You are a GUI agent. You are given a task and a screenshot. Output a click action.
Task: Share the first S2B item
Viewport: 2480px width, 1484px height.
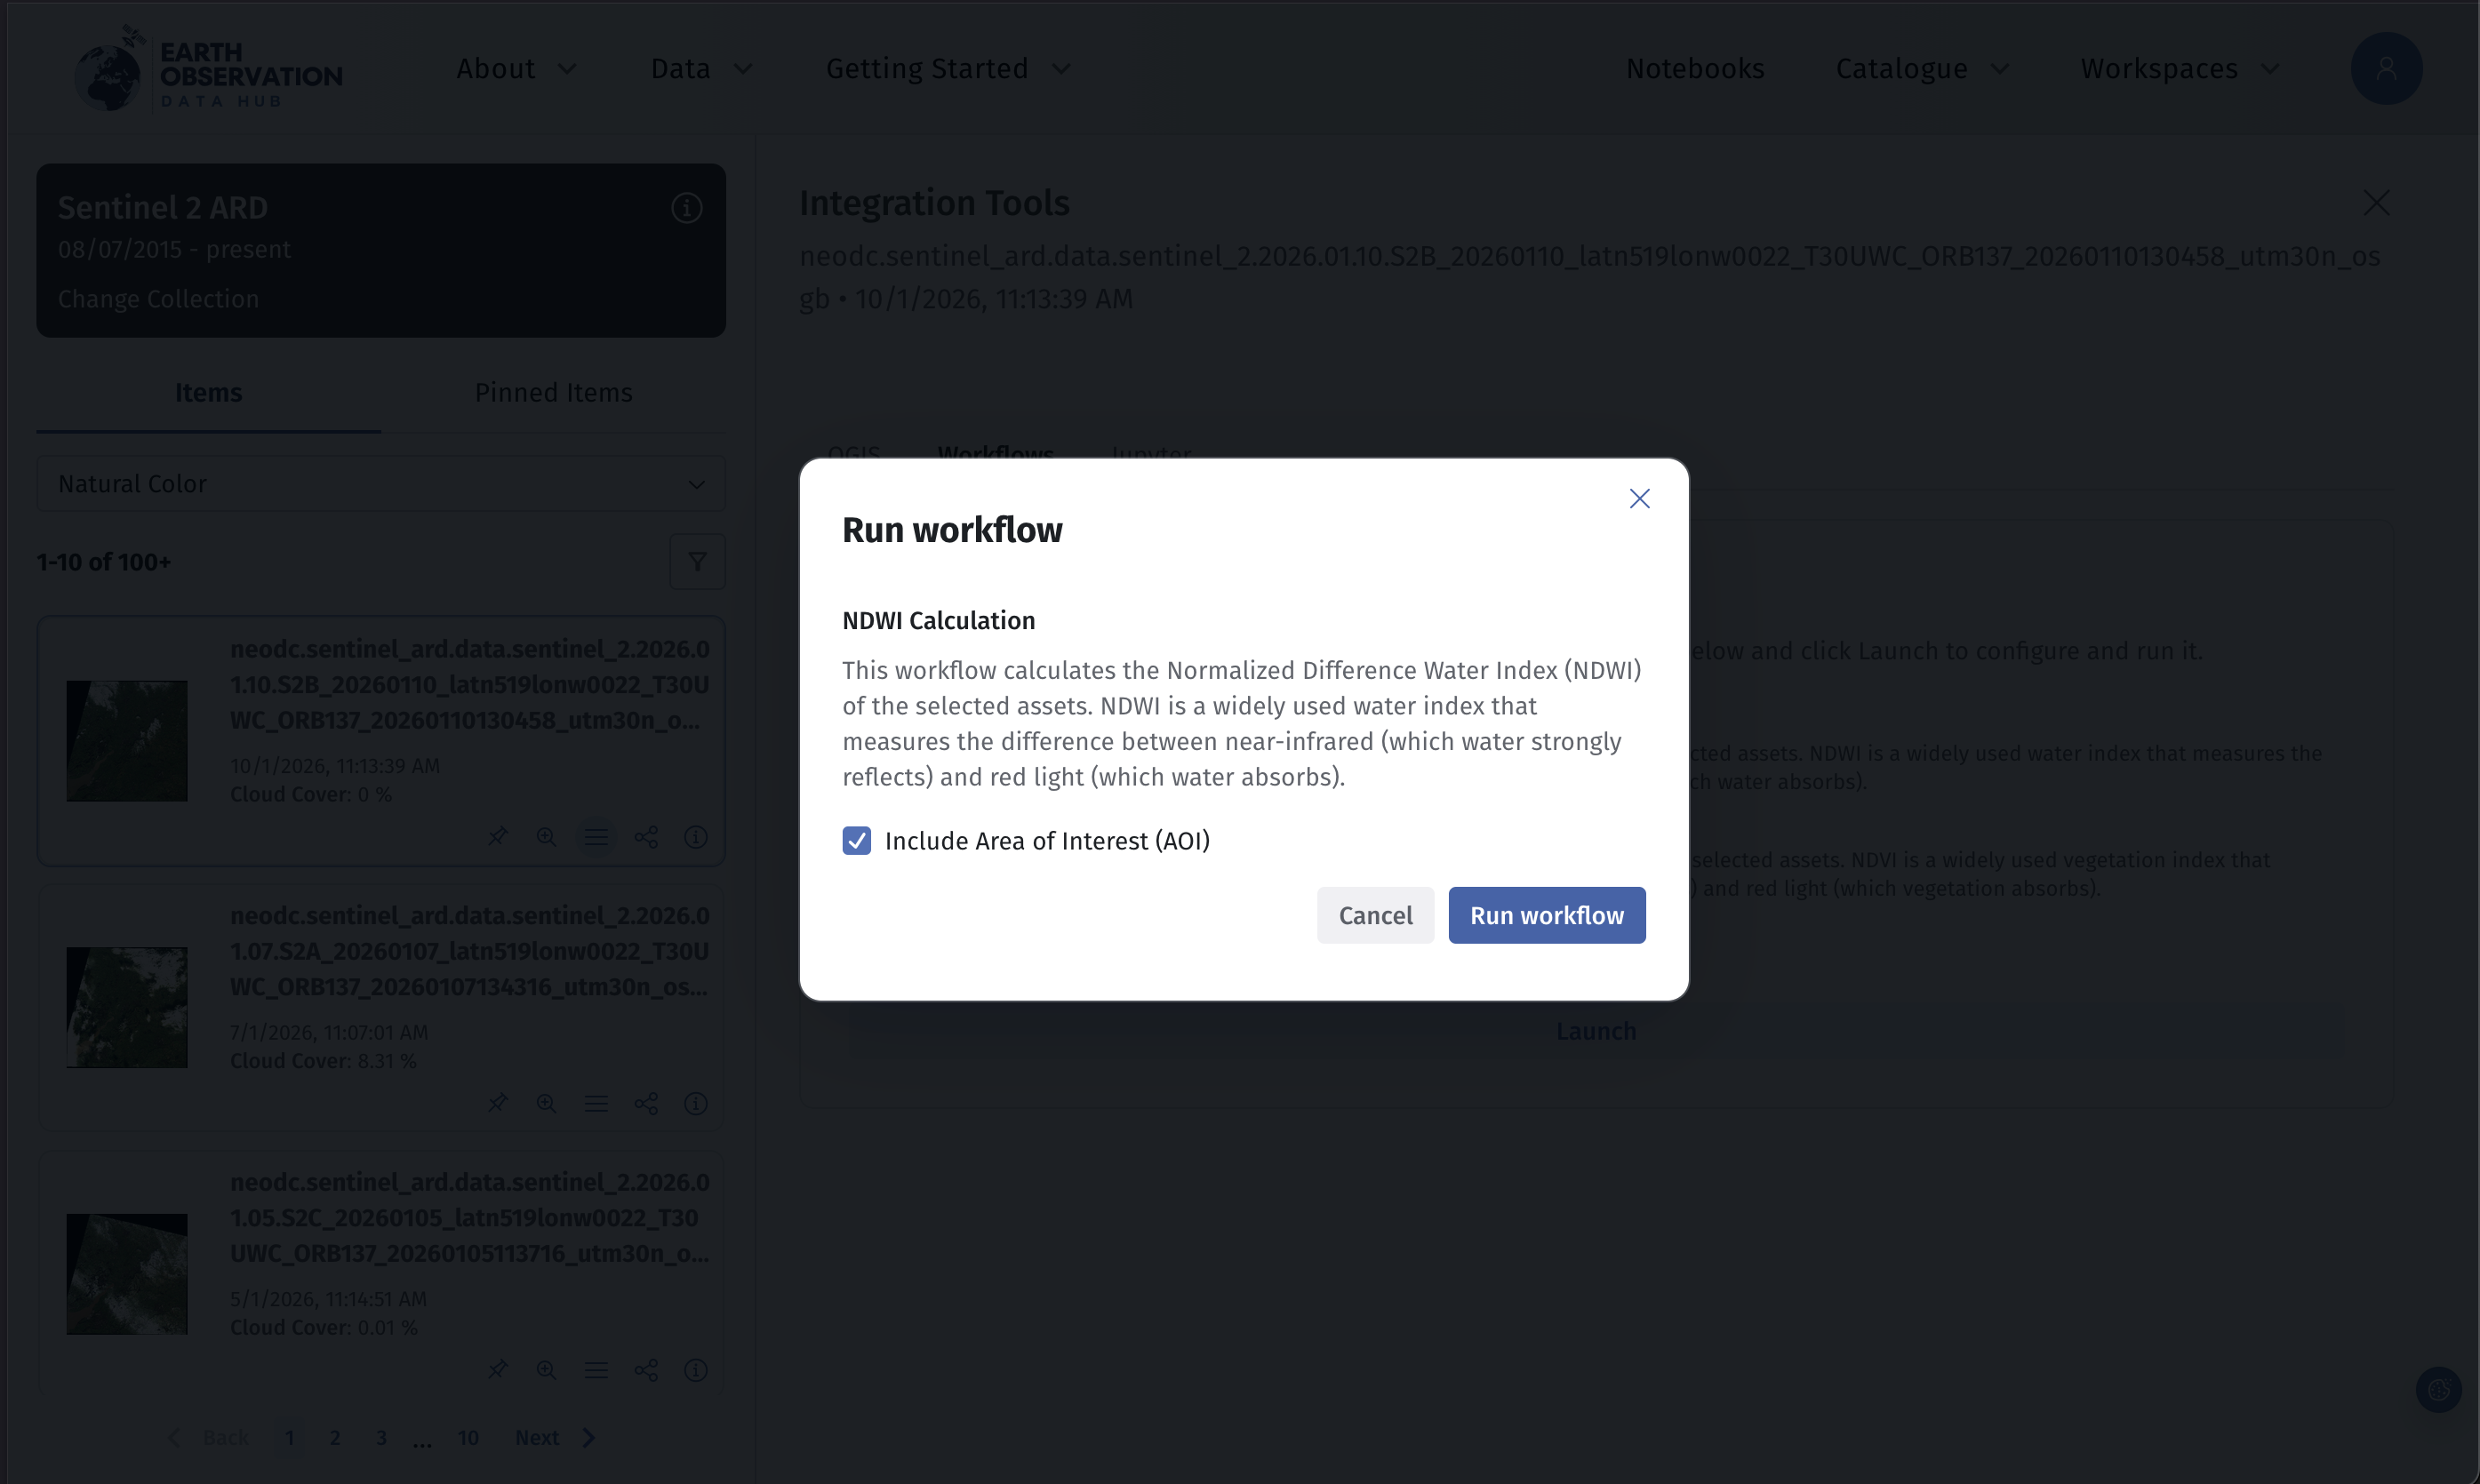click(x=646, y=837)
